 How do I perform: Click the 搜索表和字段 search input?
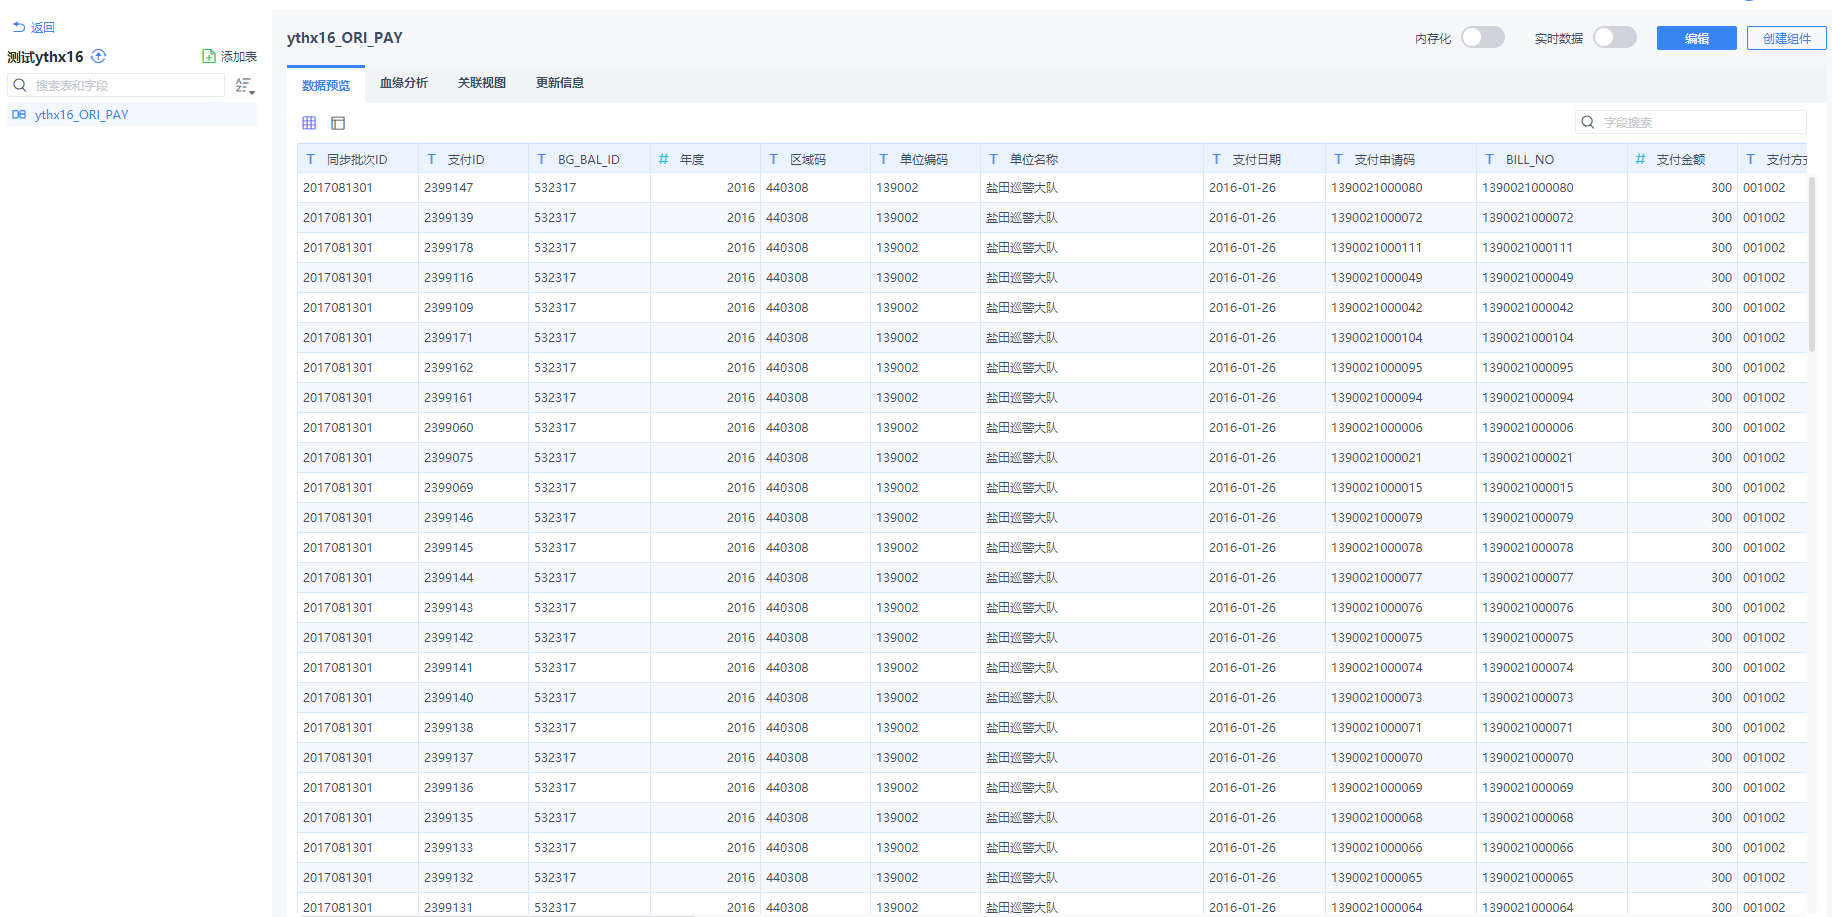coord(125,86)
